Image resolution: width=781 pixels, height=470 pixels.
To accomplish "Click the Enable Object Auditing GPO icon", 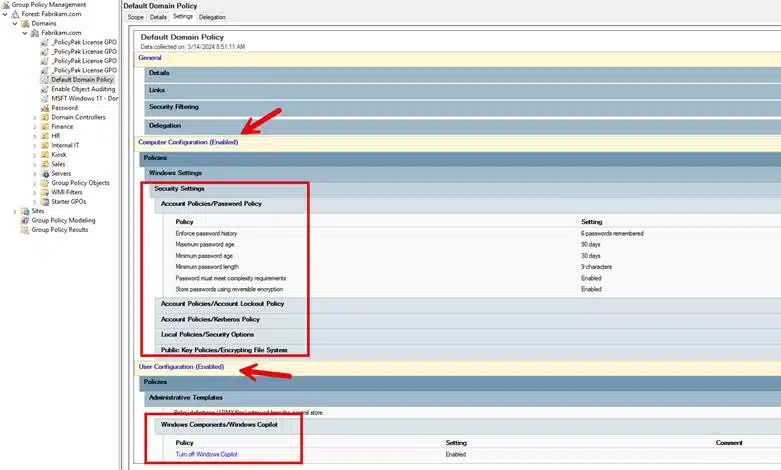I will point(44,89).
